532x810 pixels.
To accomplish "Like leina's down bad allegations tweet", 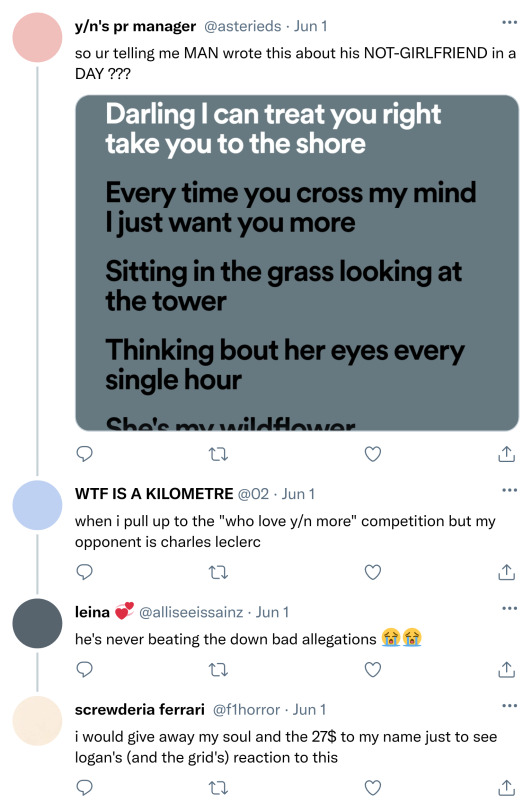I will (x=372, y=669).
